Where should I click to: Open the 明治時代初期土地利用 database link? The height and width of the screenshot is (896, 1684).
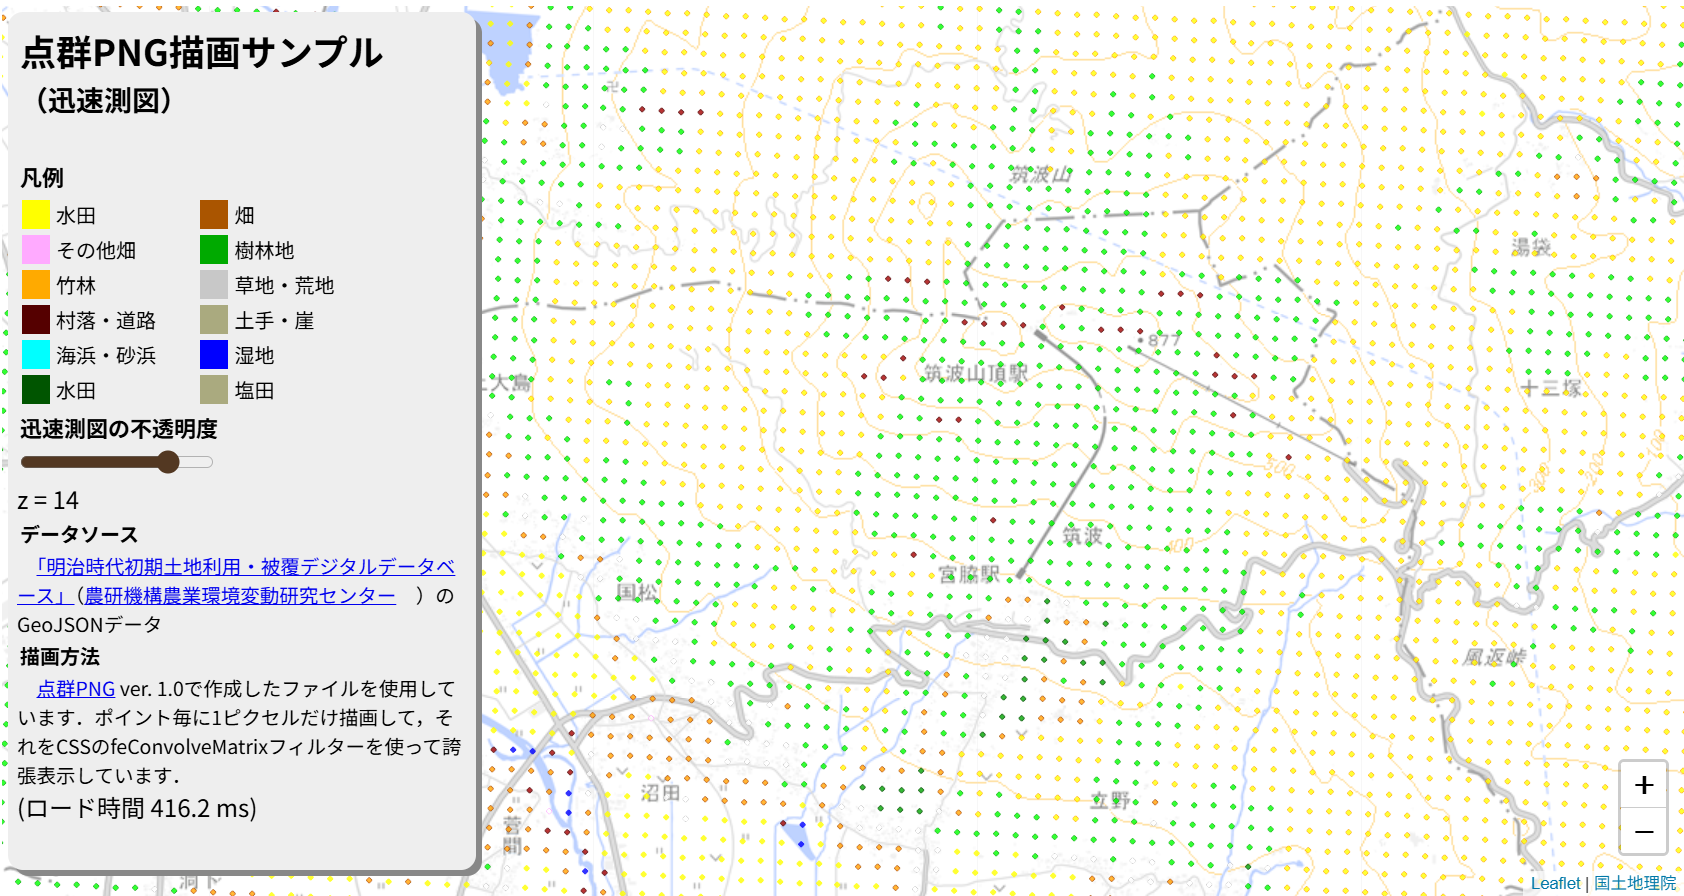pyautogui.click(x=245, y=567)
